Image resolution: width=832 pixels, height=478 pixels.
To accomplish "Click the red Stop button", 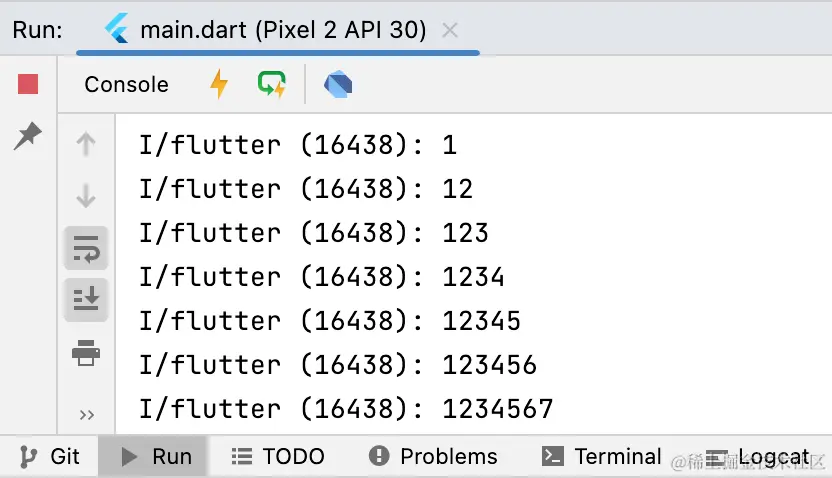I will [28, 85].
